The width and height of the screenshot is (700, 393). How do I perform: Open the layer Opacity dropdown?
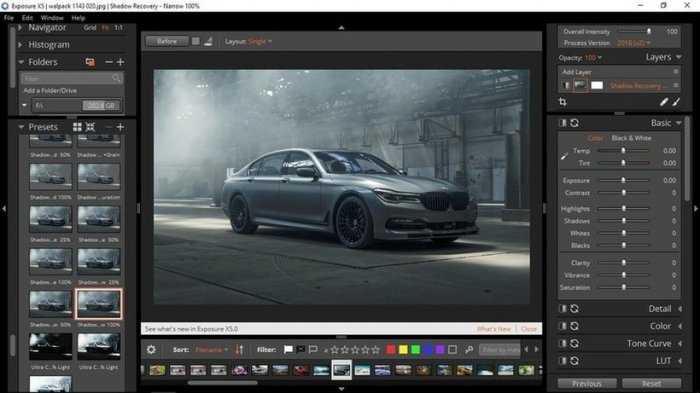593,58
